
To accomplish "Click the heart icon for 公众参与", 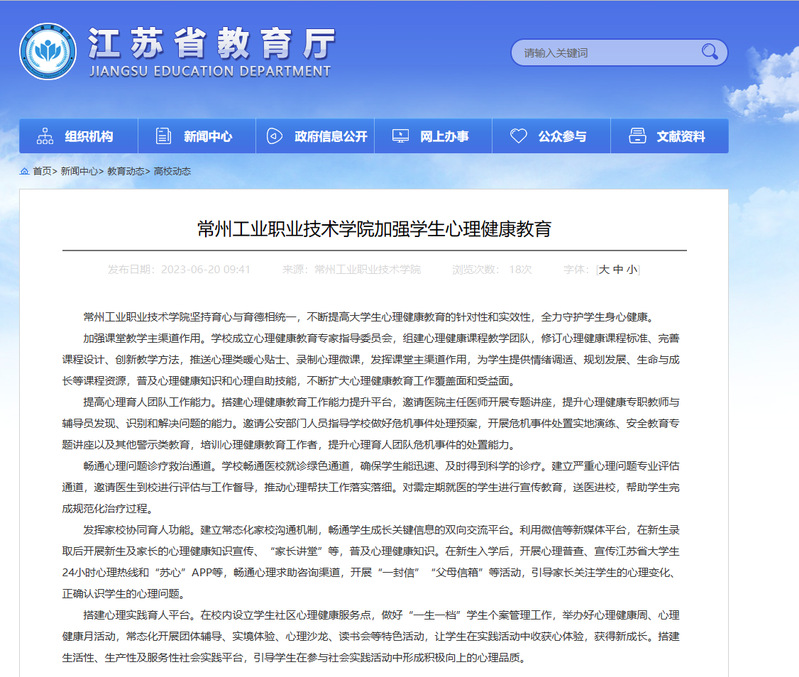I will coord(517,136).
